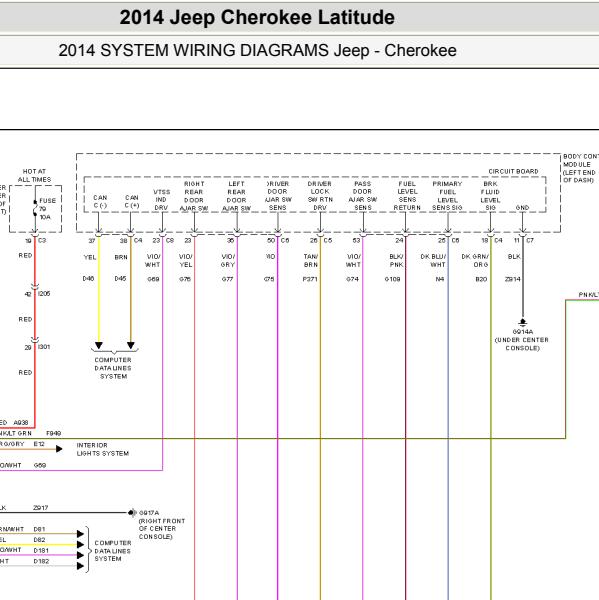Click 'FUEL LEVEL SENS RETURN' label

click(x=407, y=196)
